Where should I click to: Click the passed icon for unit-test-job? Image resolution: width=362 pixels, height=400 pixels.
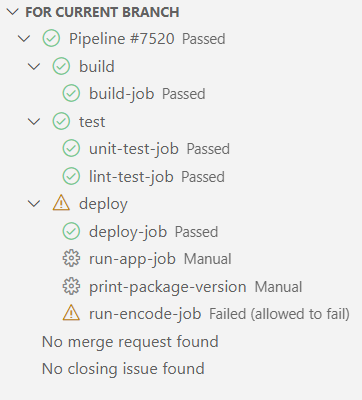point(71,148)
